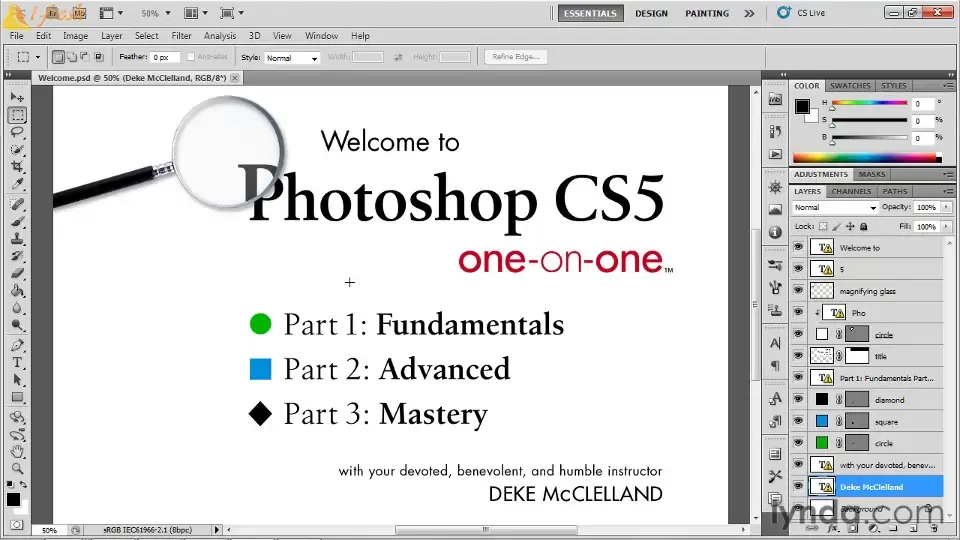This screenshot has height=540, width=960.
Task: Select the Path Selection tool
Action: (17, 380)
